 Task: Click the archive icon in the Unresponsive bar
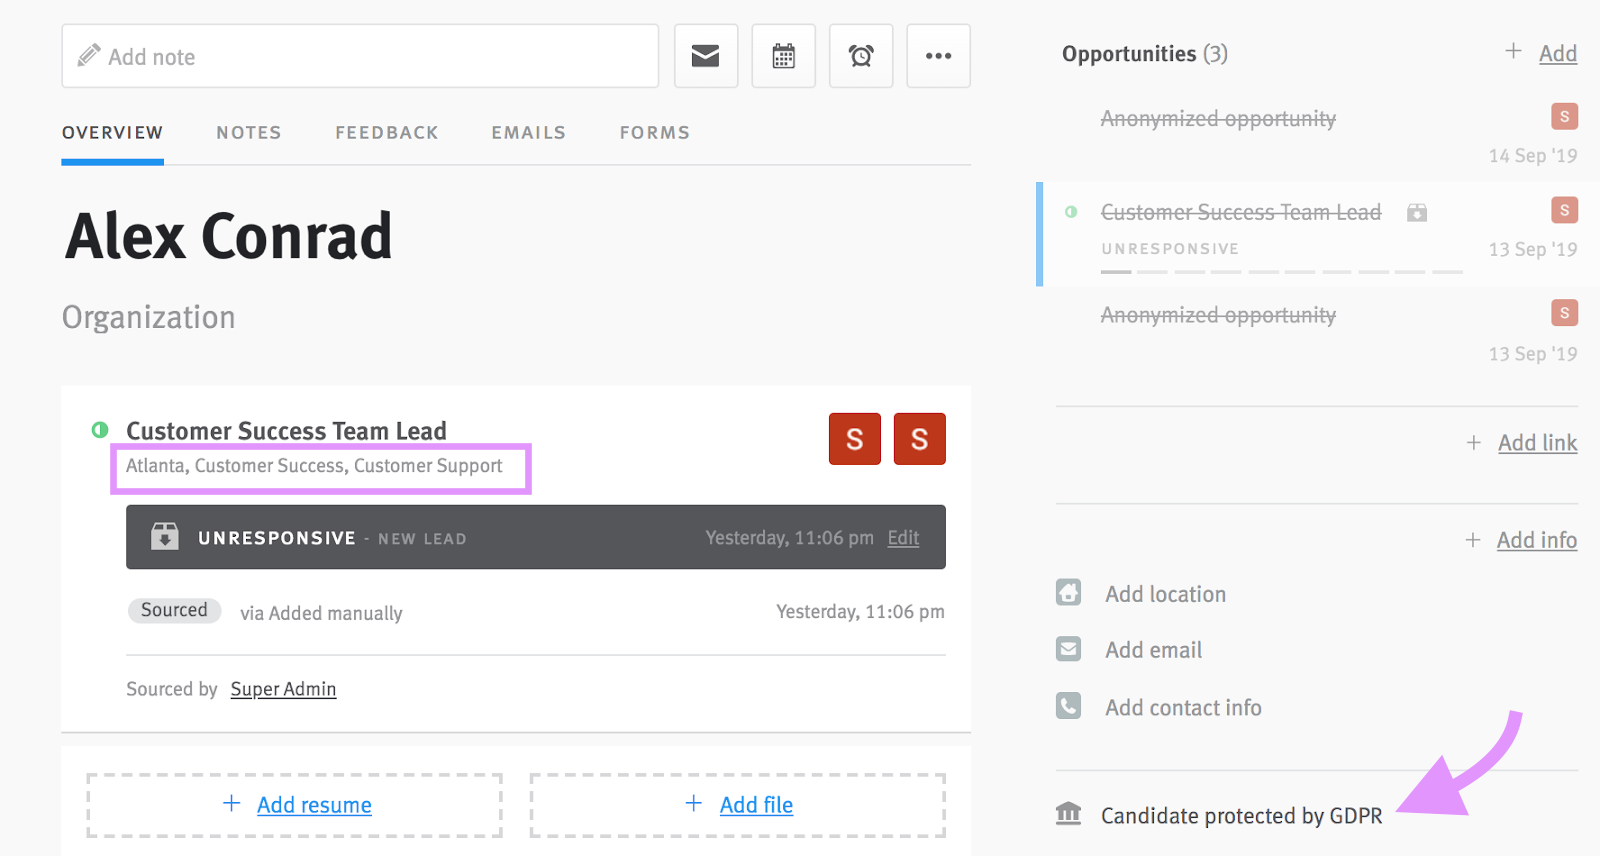[165, 537]
